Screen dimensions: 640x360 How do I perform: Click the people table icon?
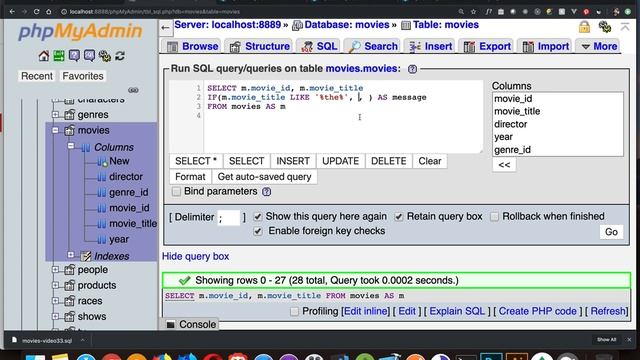click(x=70, y=270)
